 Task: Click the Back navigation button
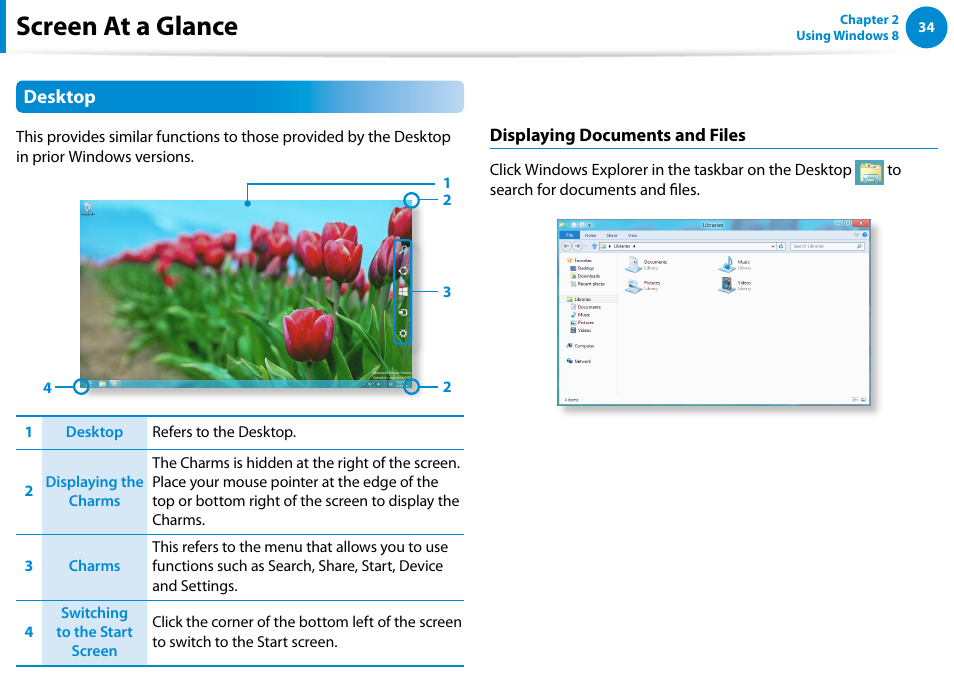tap(567, 245)
